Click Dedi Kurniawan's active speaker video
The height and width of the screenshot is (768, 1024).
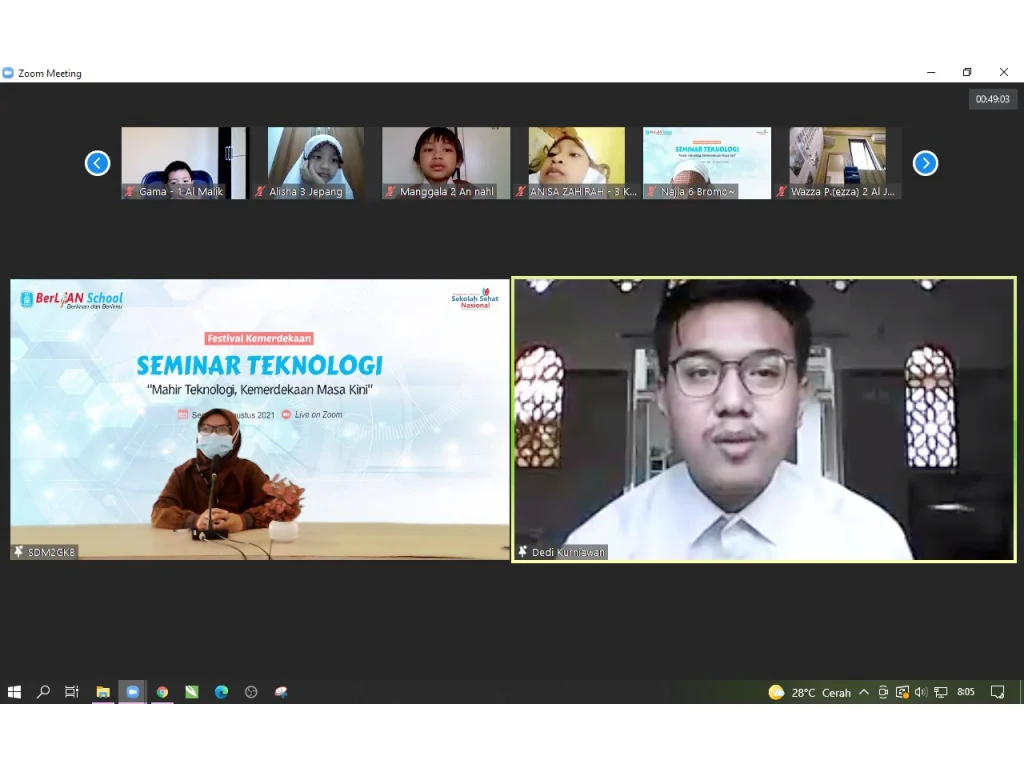[764, 419]
